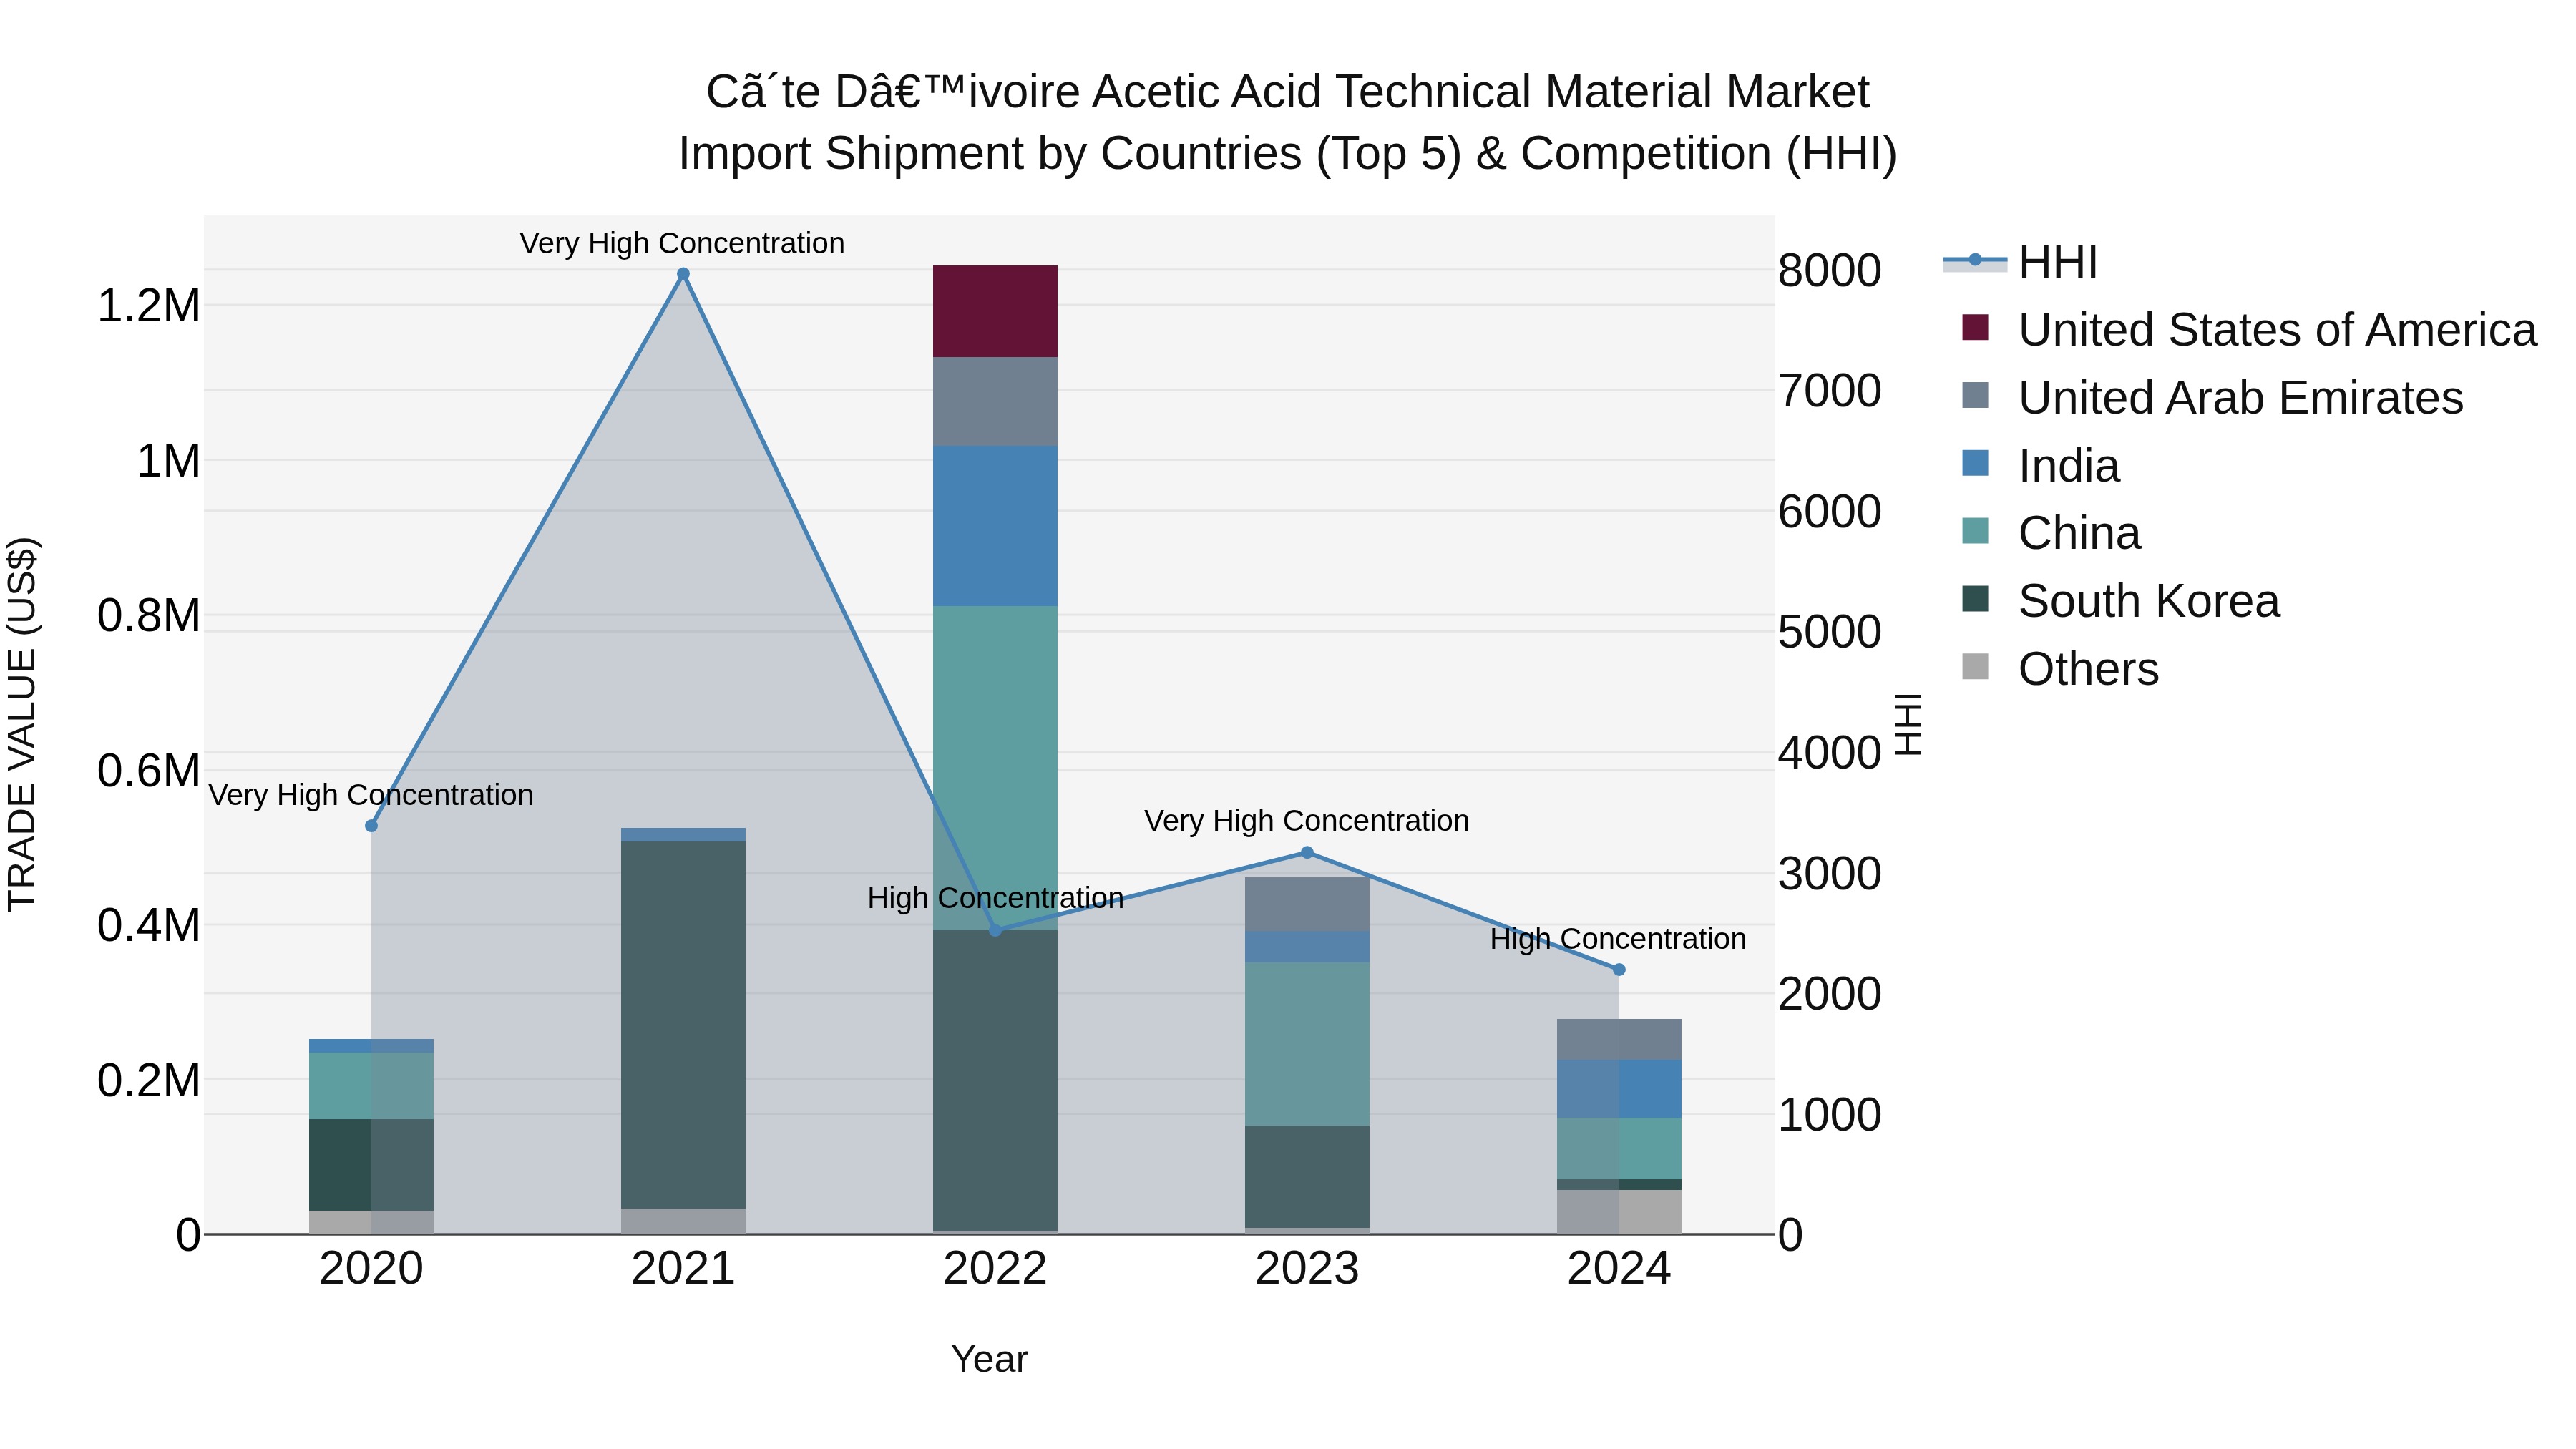Click the '2020' x-axis label
Viewport: 2576px width, 1449px height.
click(371, 1269)
